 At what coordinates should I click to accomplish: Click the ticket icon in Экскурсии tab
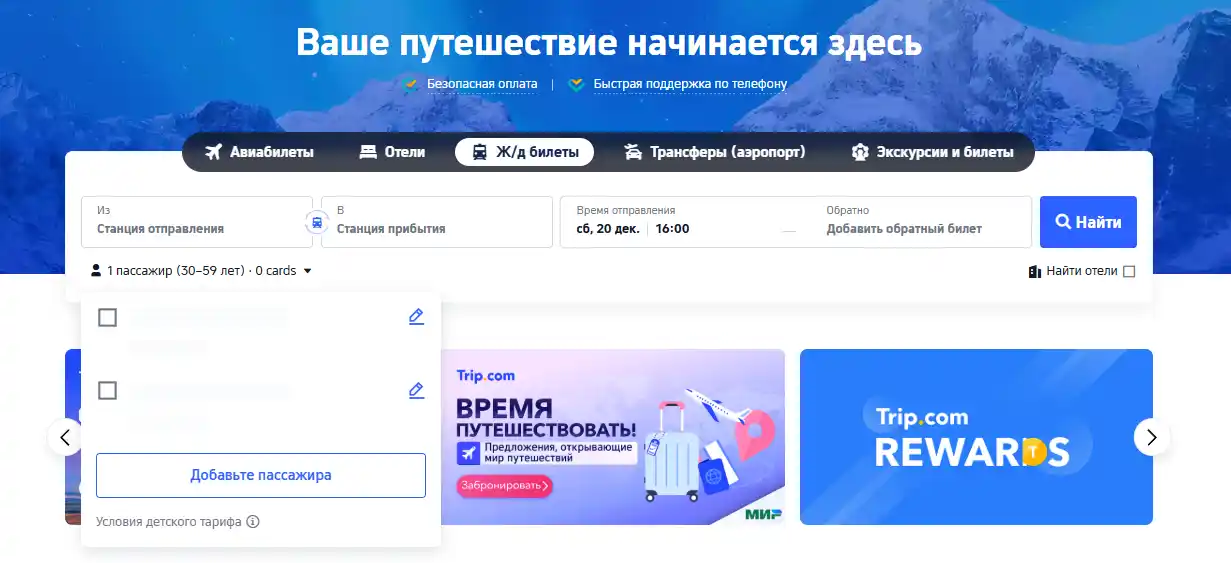pyautogui.click(x=859, y=152)
